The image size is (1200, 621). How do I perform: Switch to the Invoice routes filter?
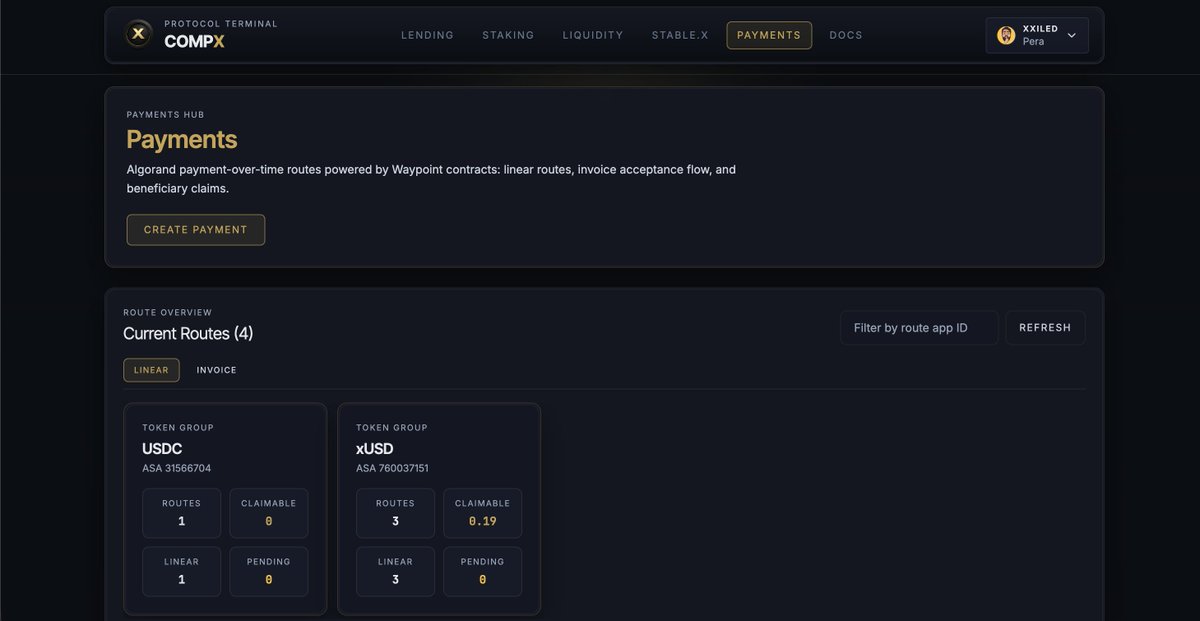(x=216, y=370)
